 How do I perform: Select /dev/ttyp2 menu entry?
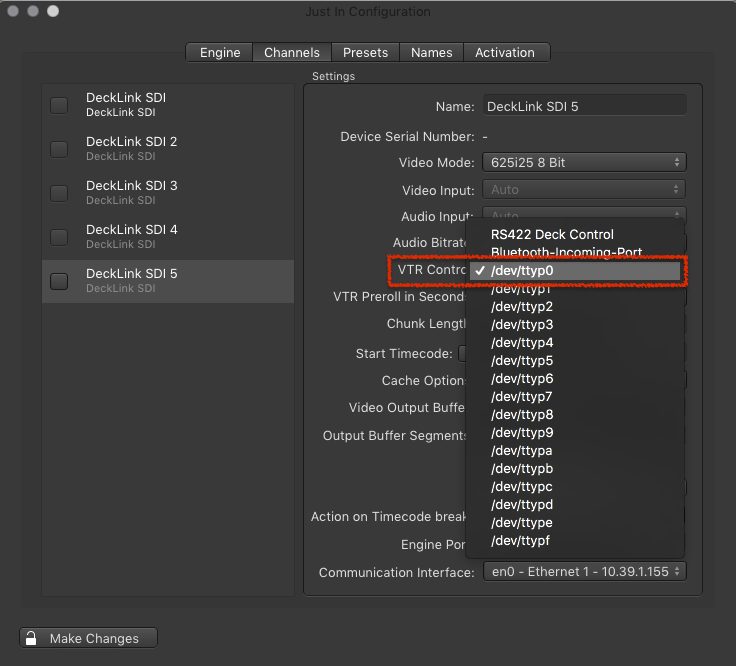pos(575,306)
